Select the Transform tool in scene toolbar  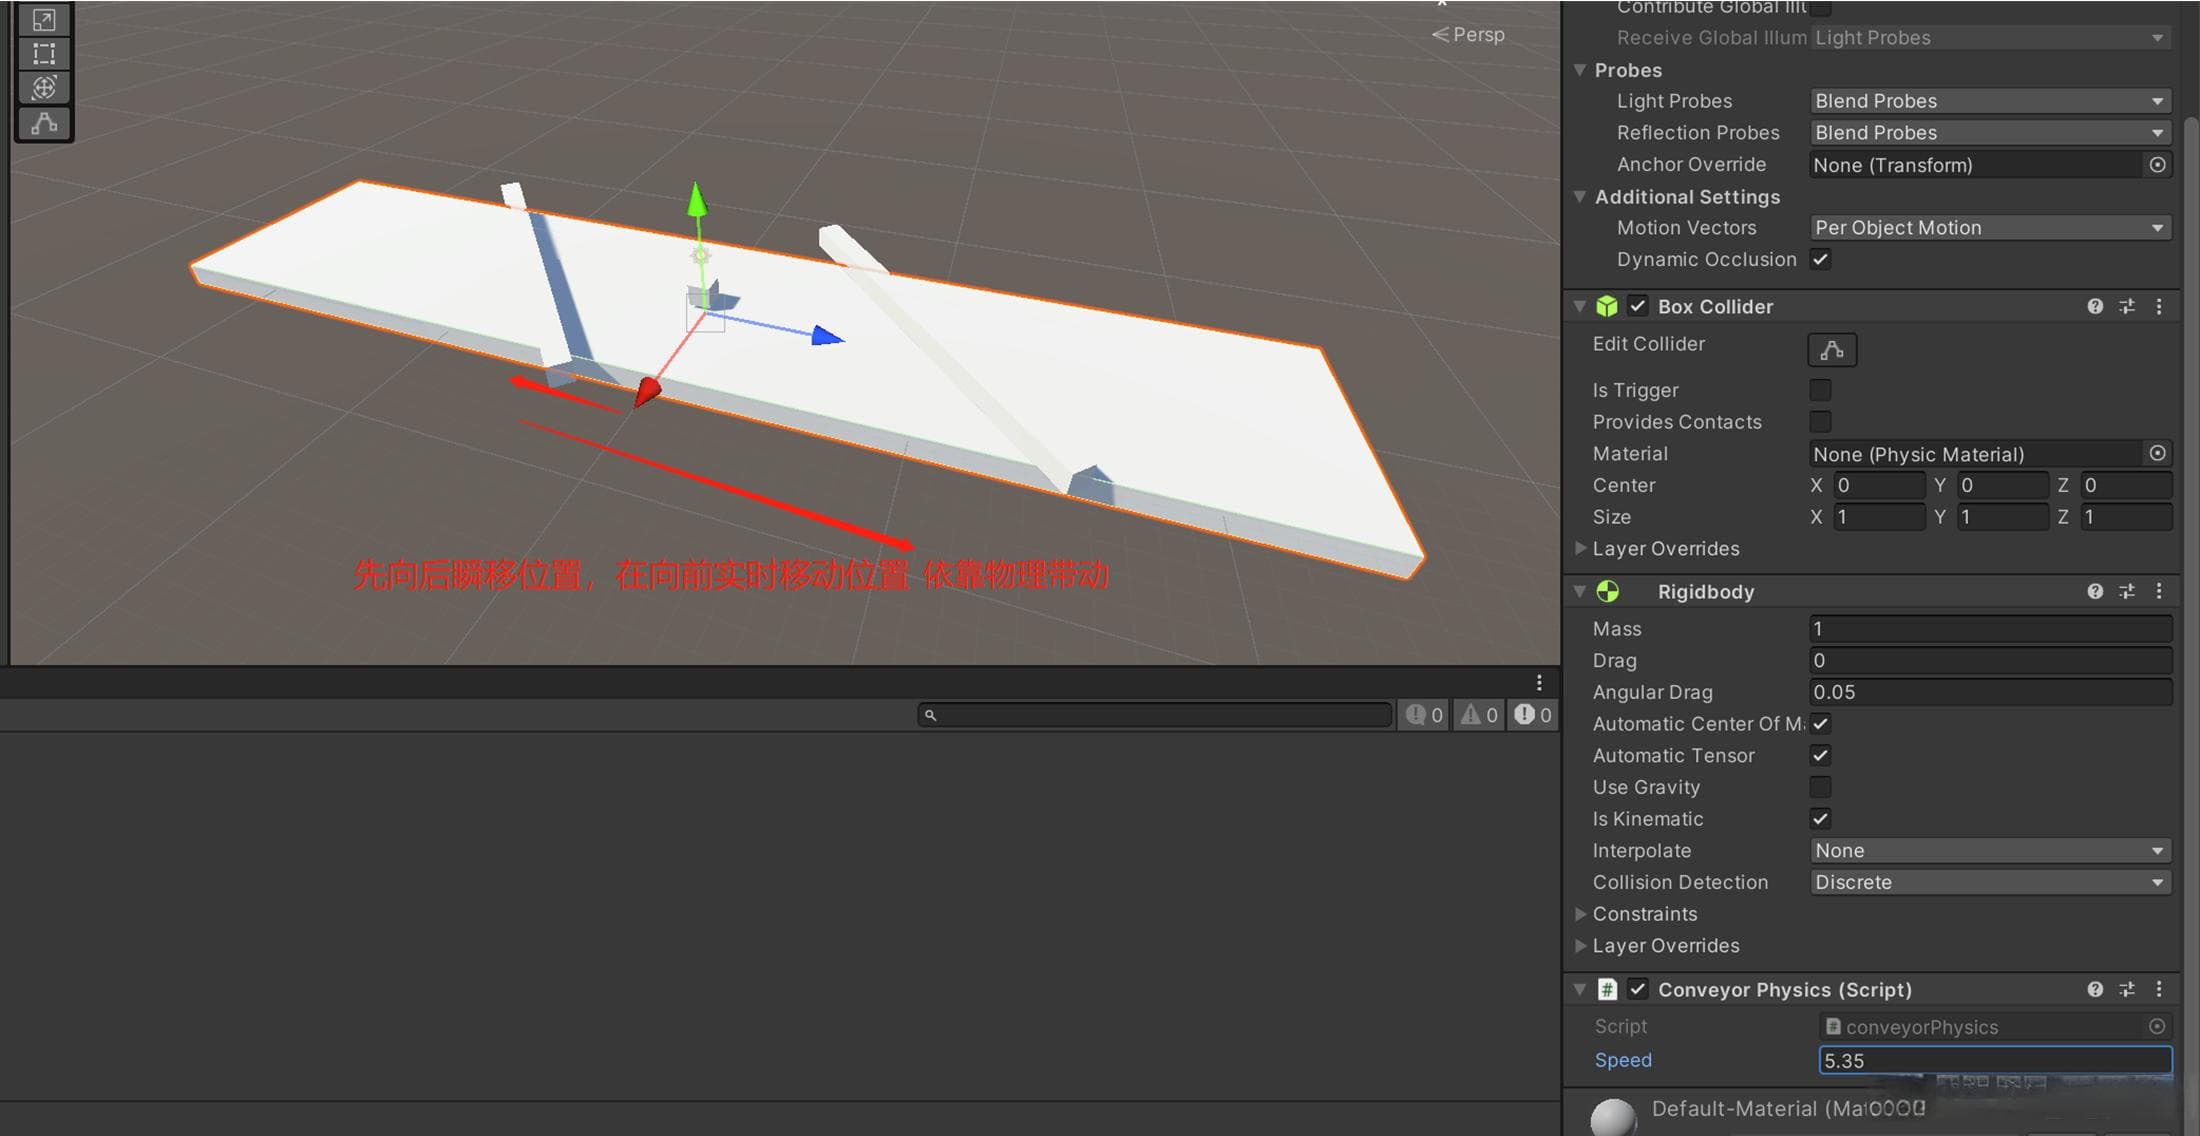(x=44, y=88)
